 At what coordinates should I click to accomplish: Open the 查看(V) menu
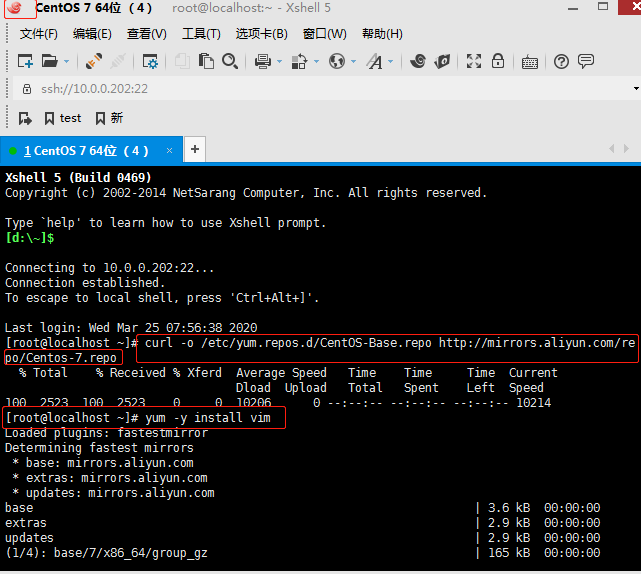[147, 34]
